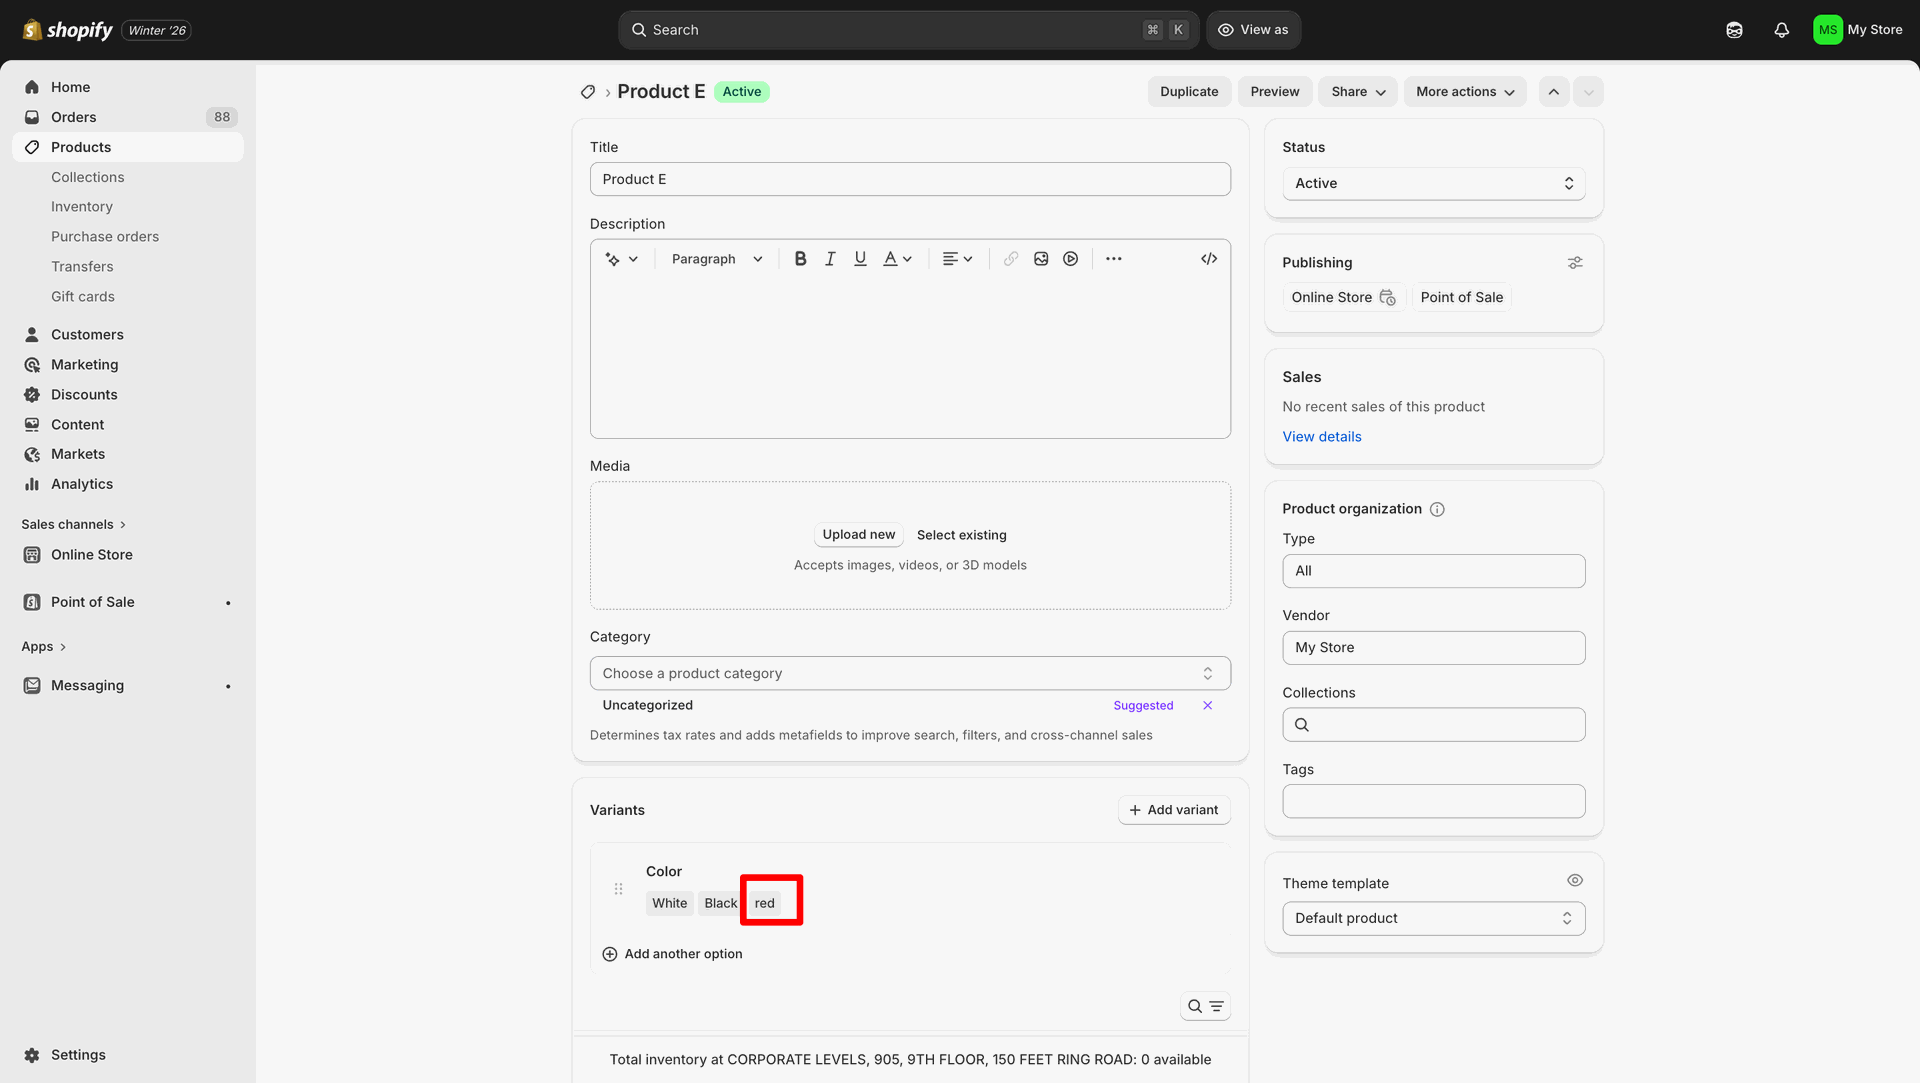The image size is (1920, 1083).
Task: Dismiss the Uncategorized suggested category
Action: pyautogui.click(x=1208, y=706)
